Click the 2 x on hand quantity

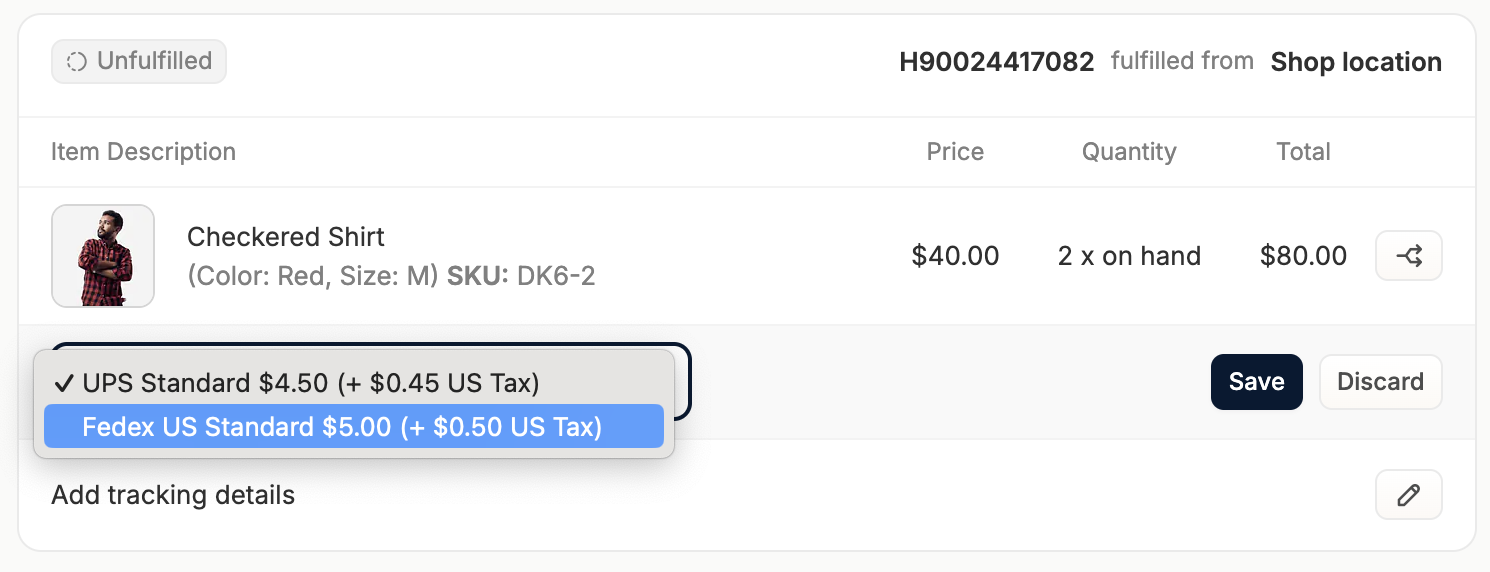[x=1129, y=256]
